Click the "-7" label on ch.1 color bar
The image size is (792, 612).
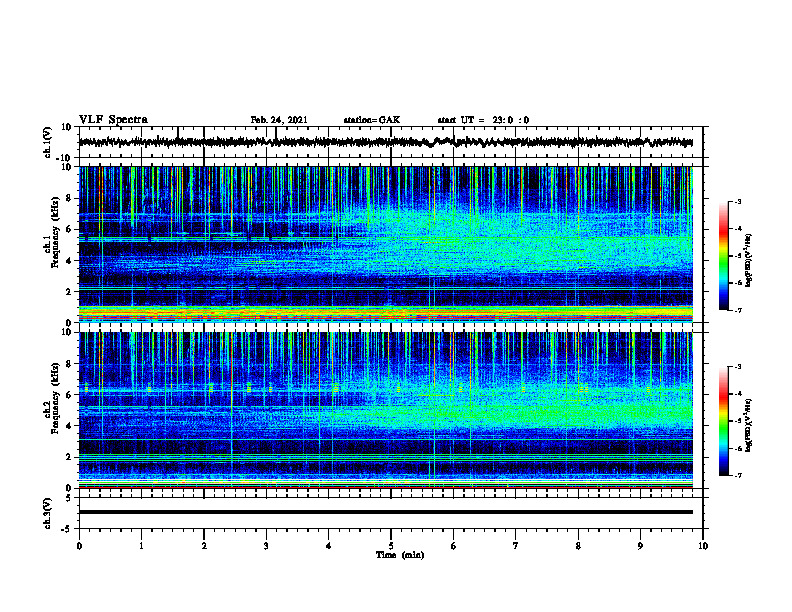click(x=737, y=310)
